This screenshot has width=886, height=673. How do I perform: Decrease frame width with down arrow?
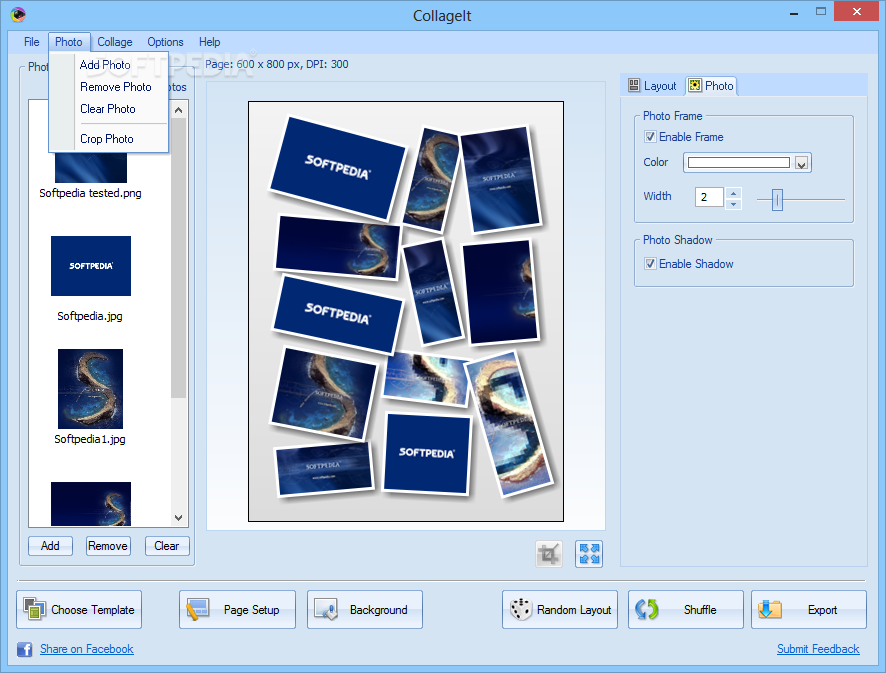tap(733, 203)
